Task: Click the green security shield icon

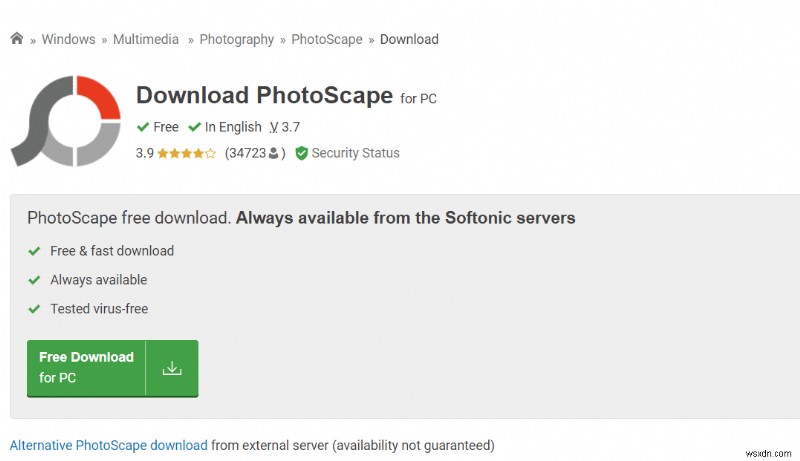Action: [301, 153]
